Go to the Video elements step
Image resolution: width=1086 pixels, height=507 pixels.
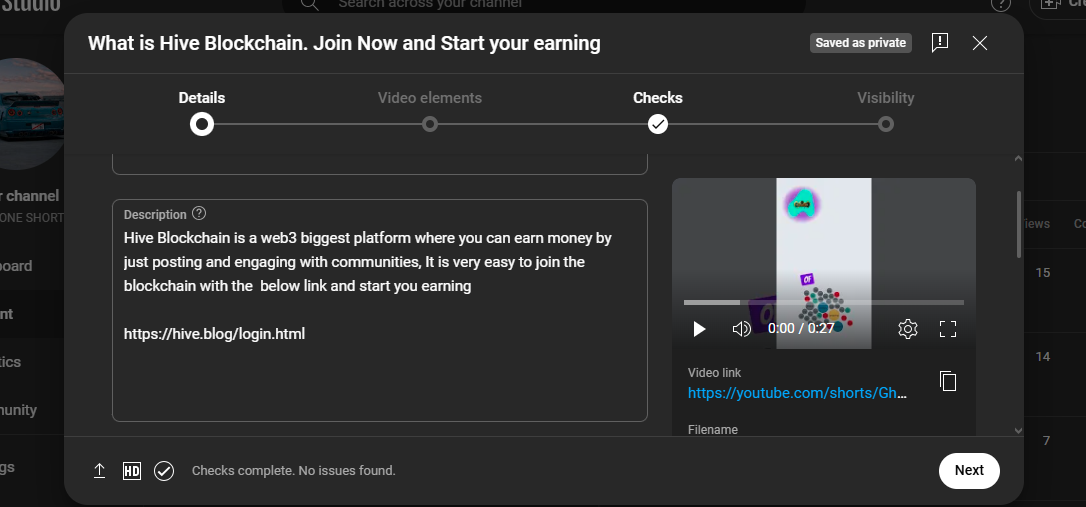point(429,98)
